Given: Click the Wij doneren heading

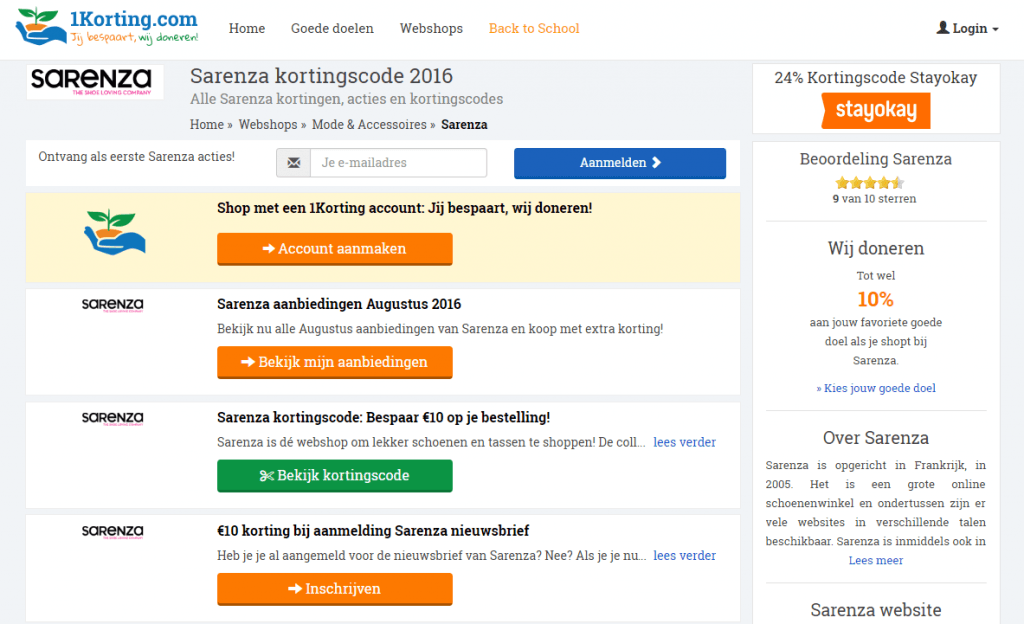Looking at the screenshot, I should click(876, 248).
